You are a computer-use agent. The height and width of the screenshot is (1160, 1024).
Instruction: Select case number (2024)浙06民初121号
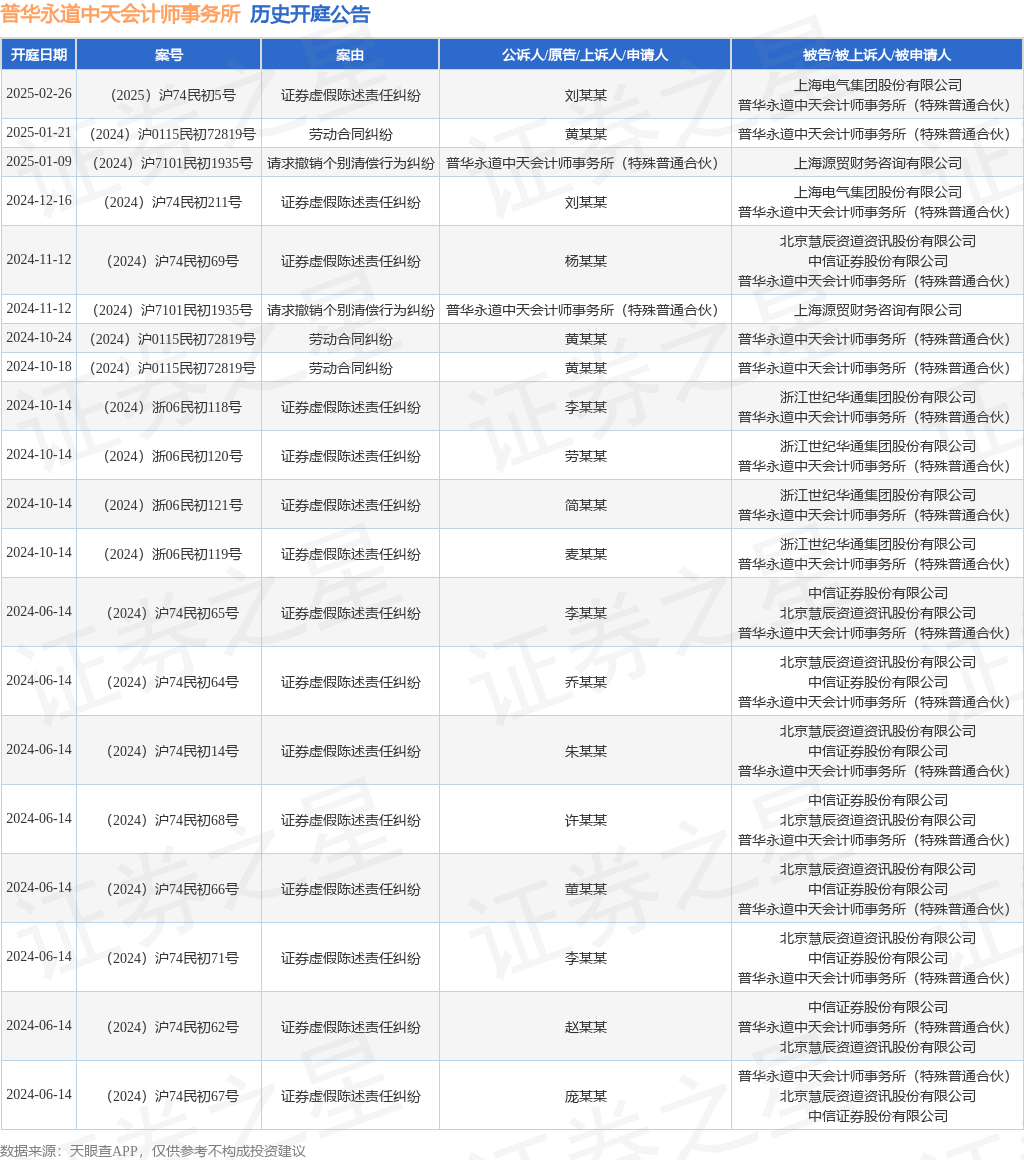(x=169, y=505)
